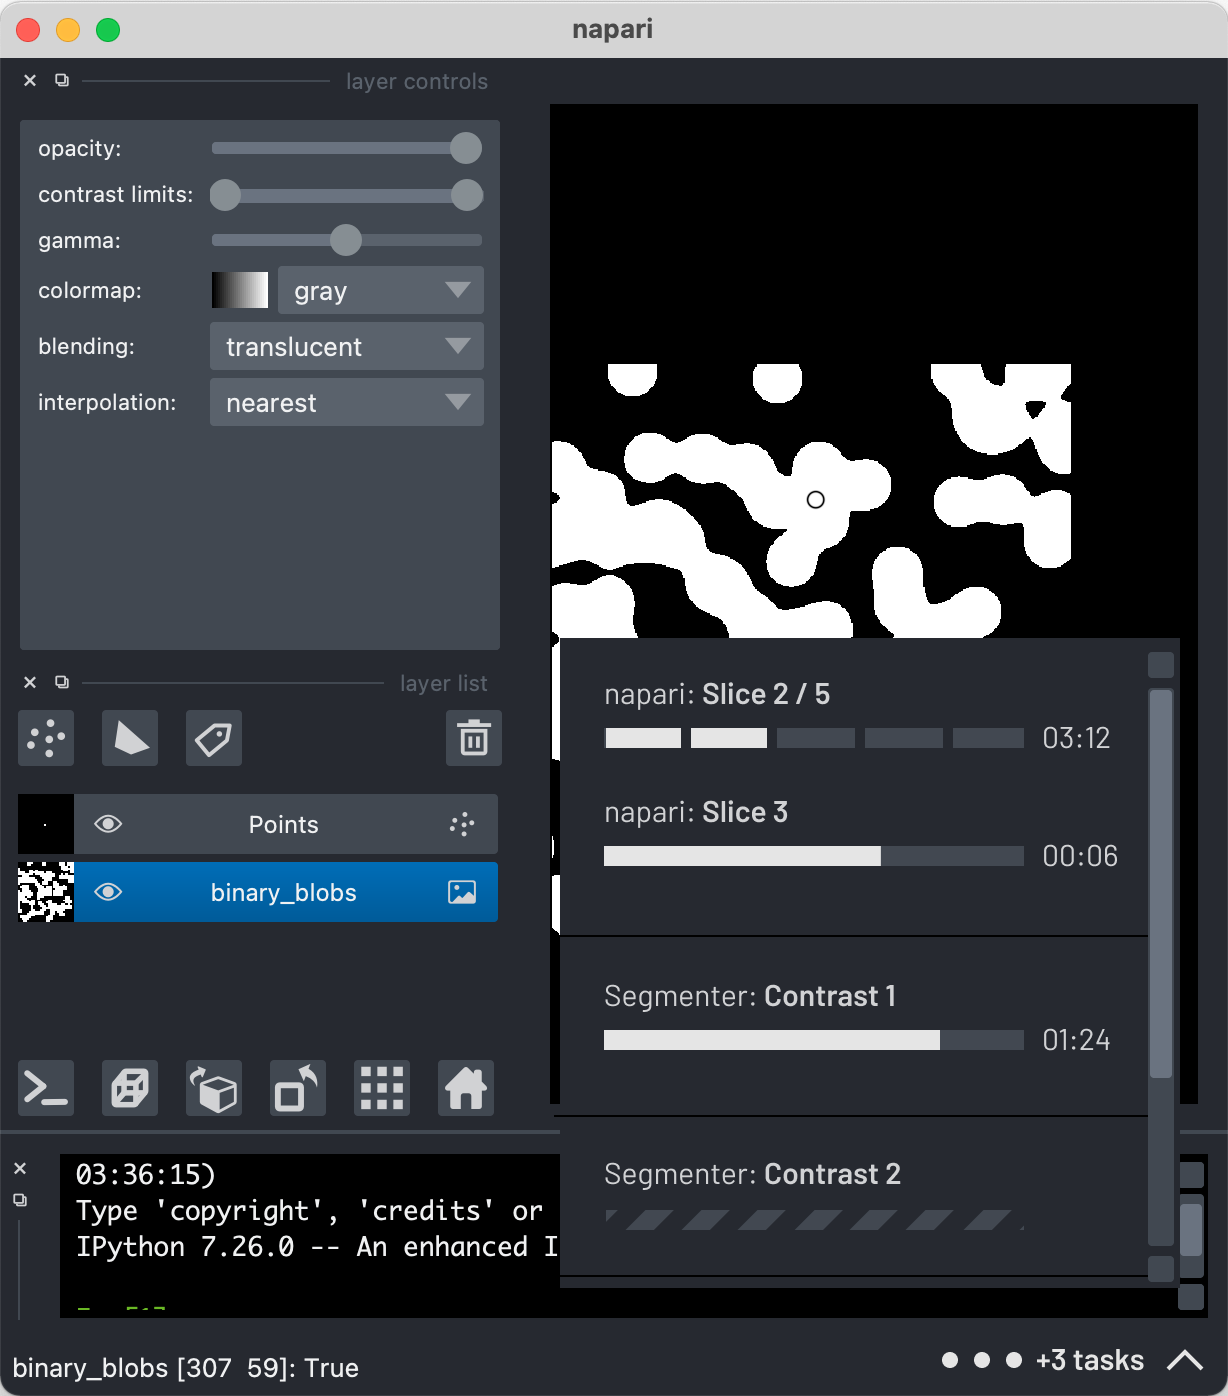Click the contrast limits upper handle
The width and height of the screenshot is (1228, 1396).
coord(467,195)
